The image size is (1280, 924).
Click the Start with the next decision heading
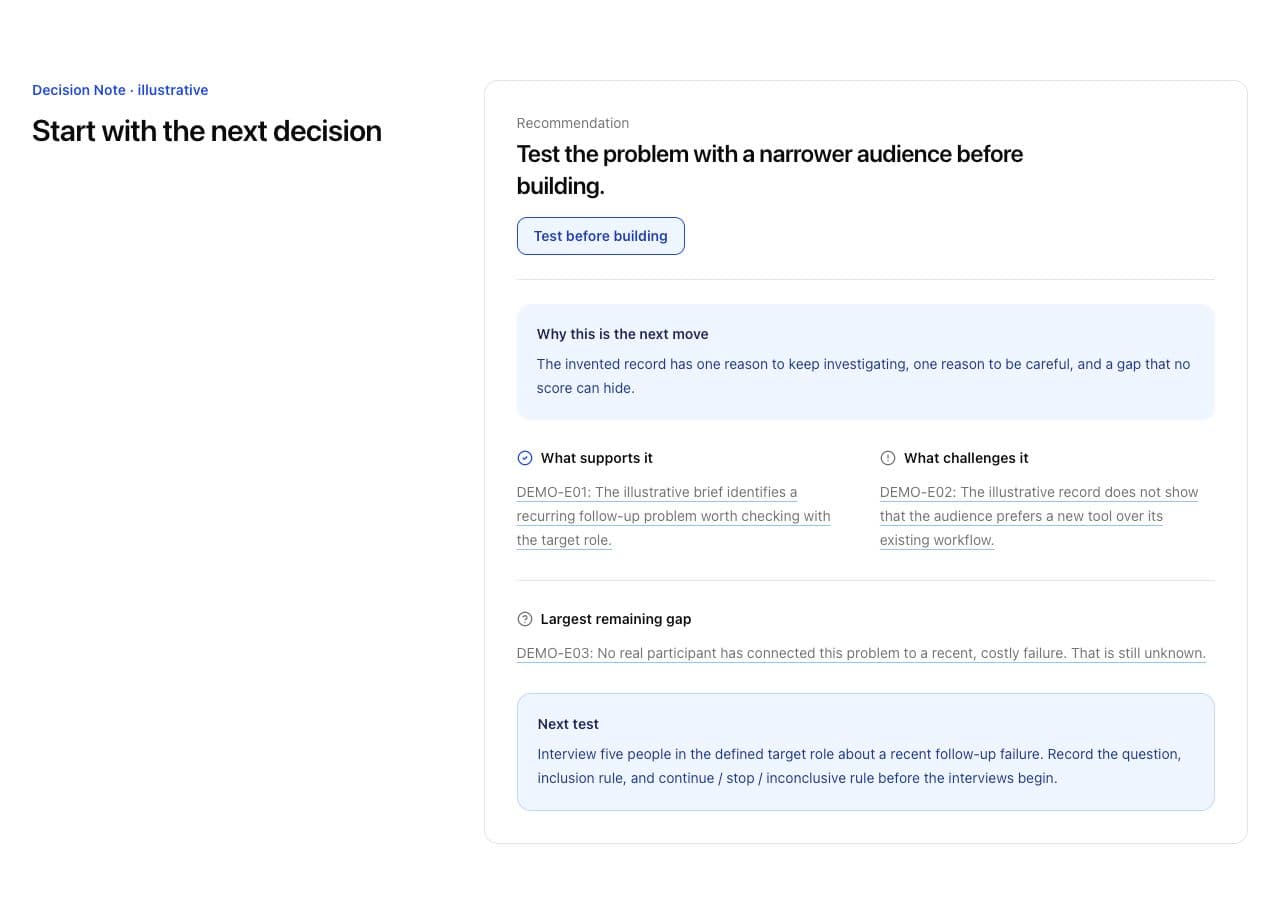coord(207,131)
